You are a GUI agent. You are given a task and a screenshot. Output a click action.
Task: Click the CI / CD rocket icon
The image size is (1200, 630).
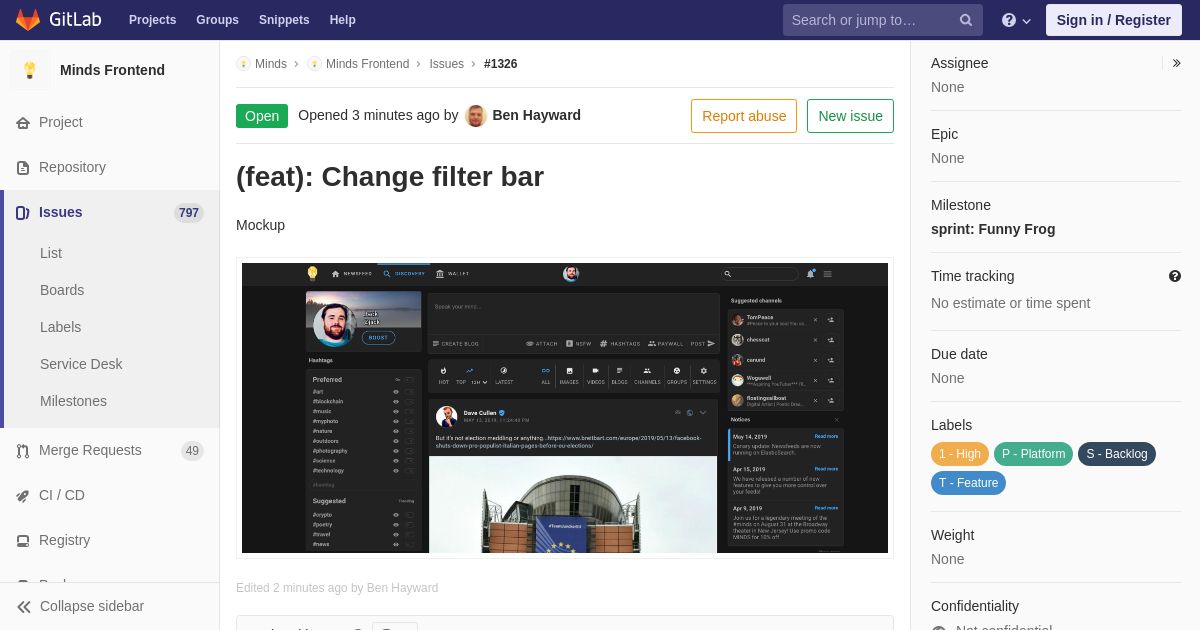[x=23, y=496]
